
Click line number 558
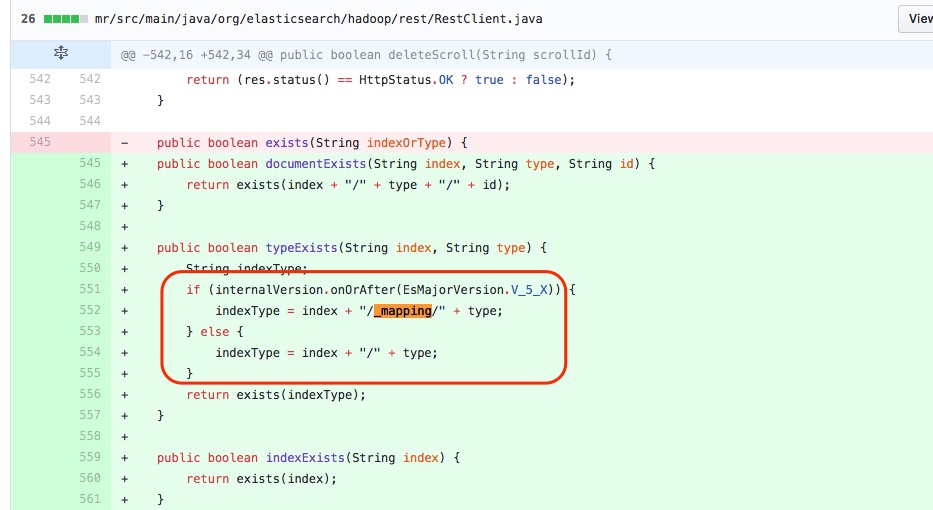coord(90,436)
